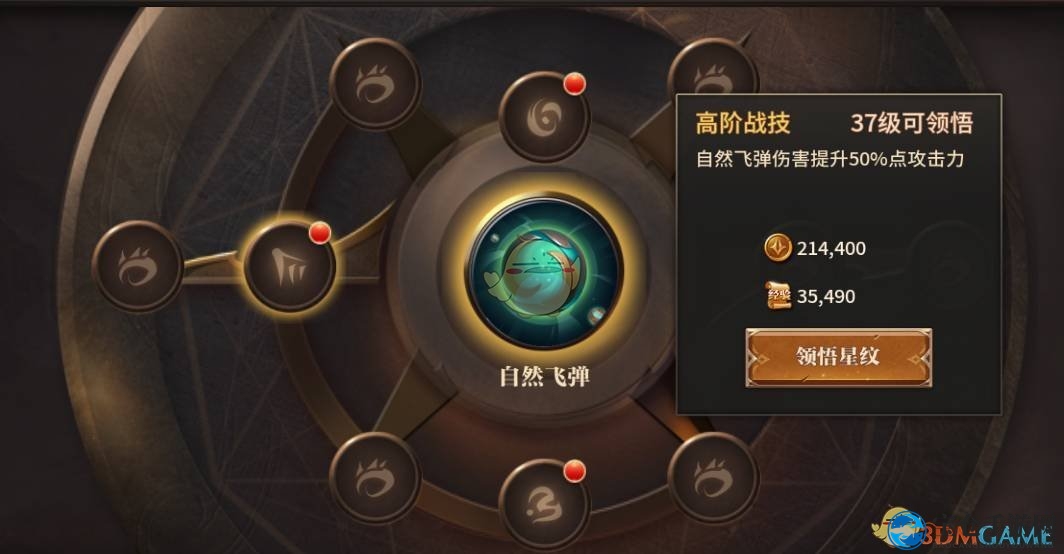This screenshot has width=1064, height=554.
Task: Select the lower-right claw rune node
Action: point(713,477)
